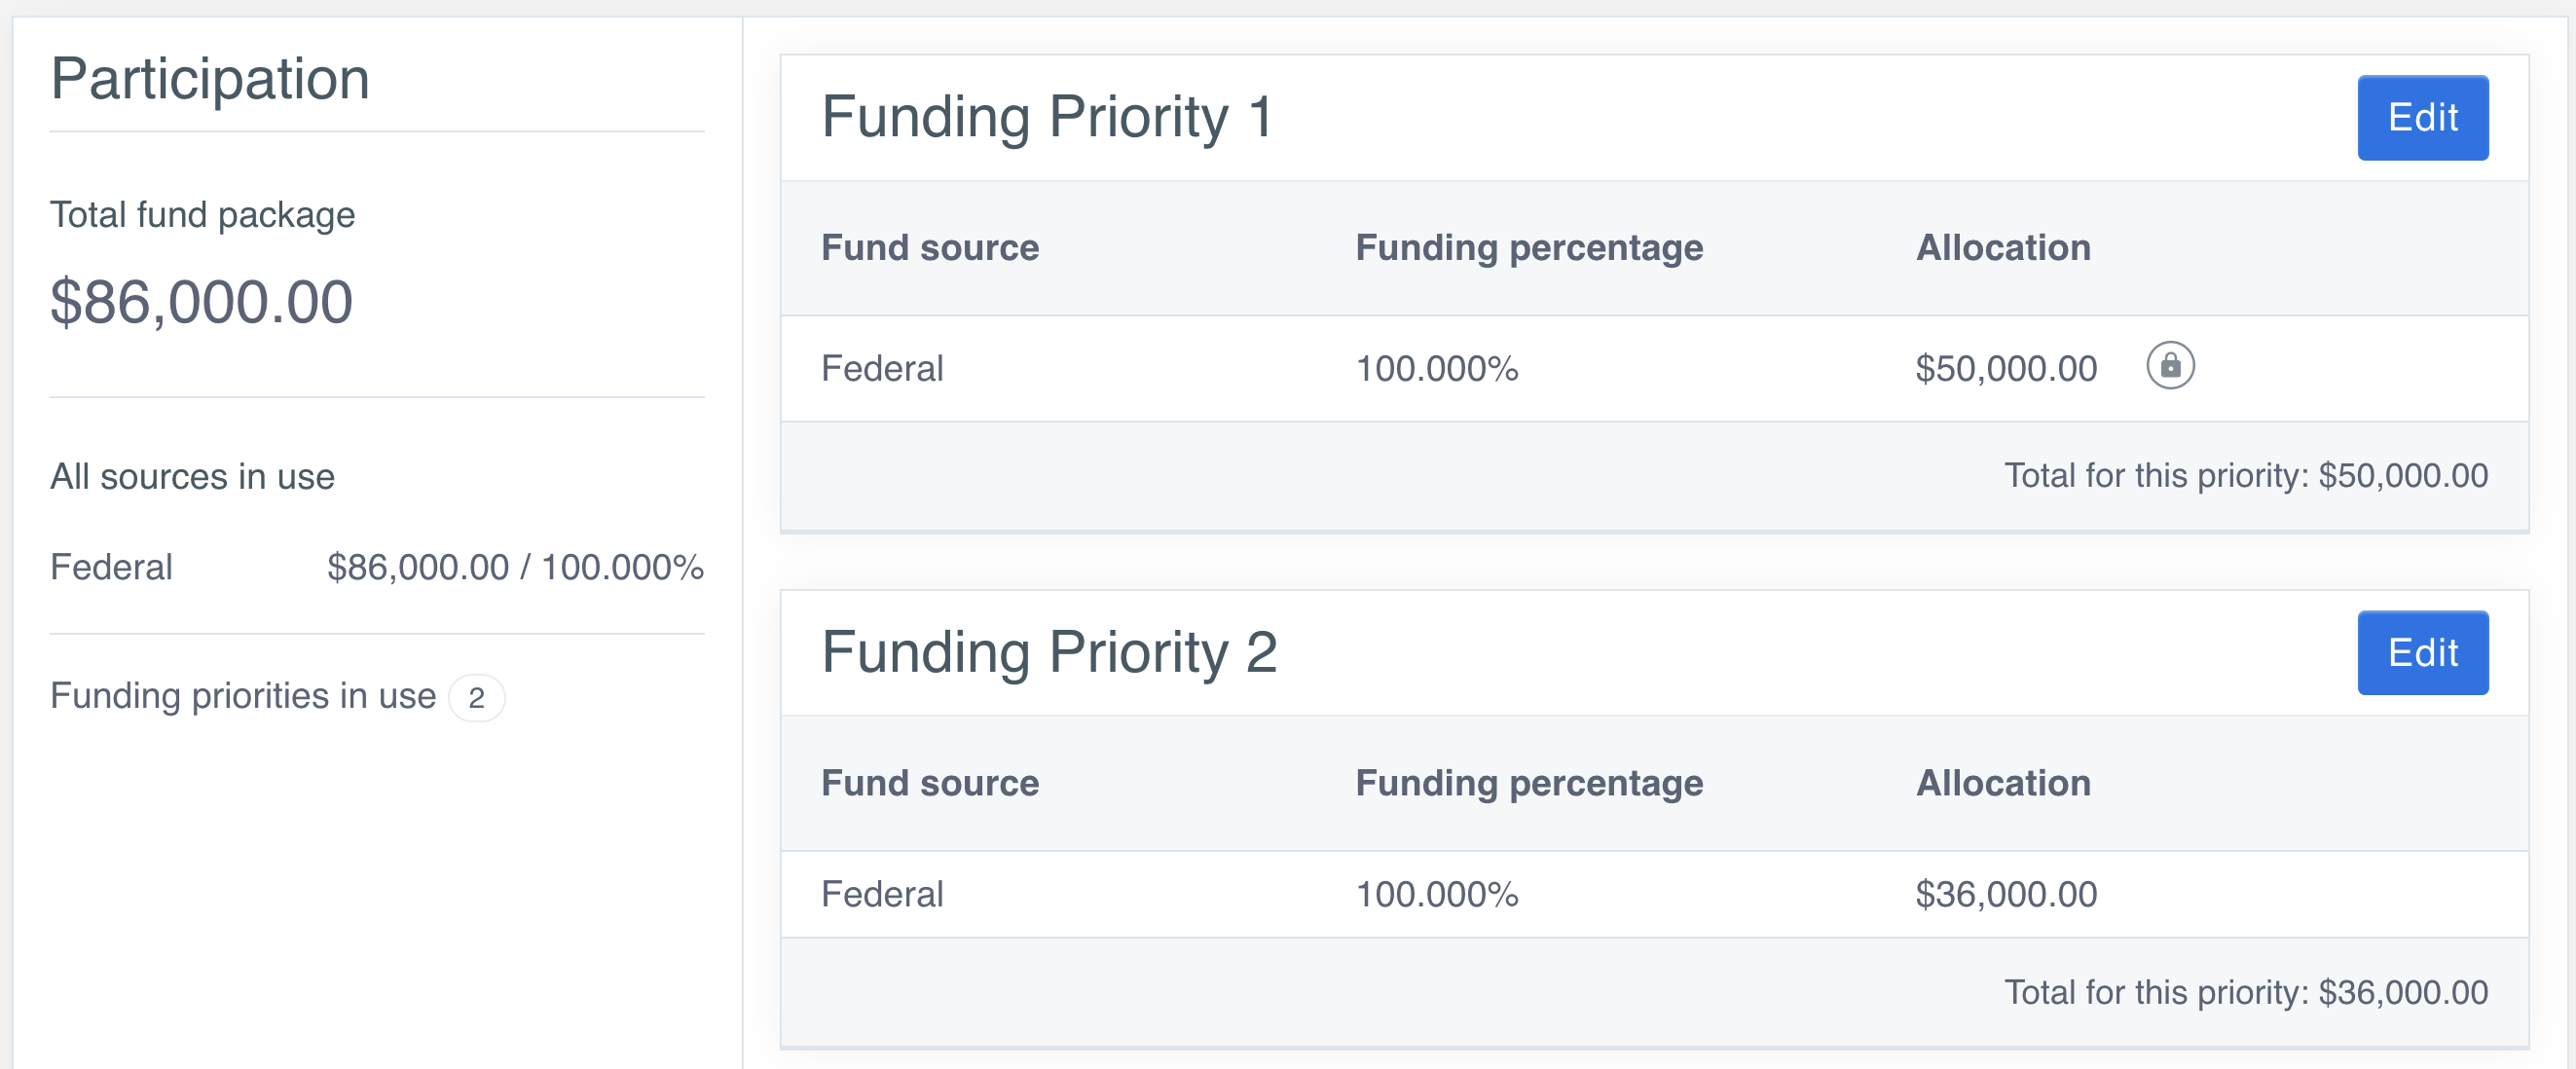Screen dimensions: 2576x1069
Task: Click the funding priorities count badge
Action: (476, 697)
